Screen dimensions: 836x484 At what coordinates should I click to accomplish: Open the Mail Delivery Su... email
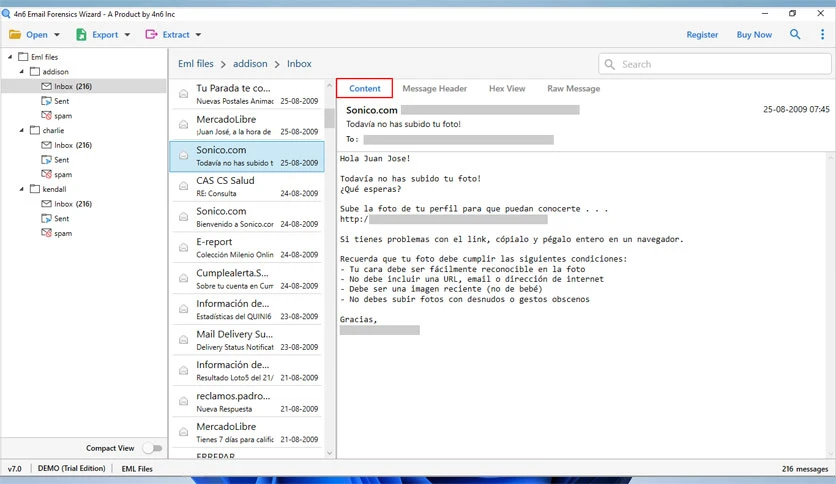(247, 340)
